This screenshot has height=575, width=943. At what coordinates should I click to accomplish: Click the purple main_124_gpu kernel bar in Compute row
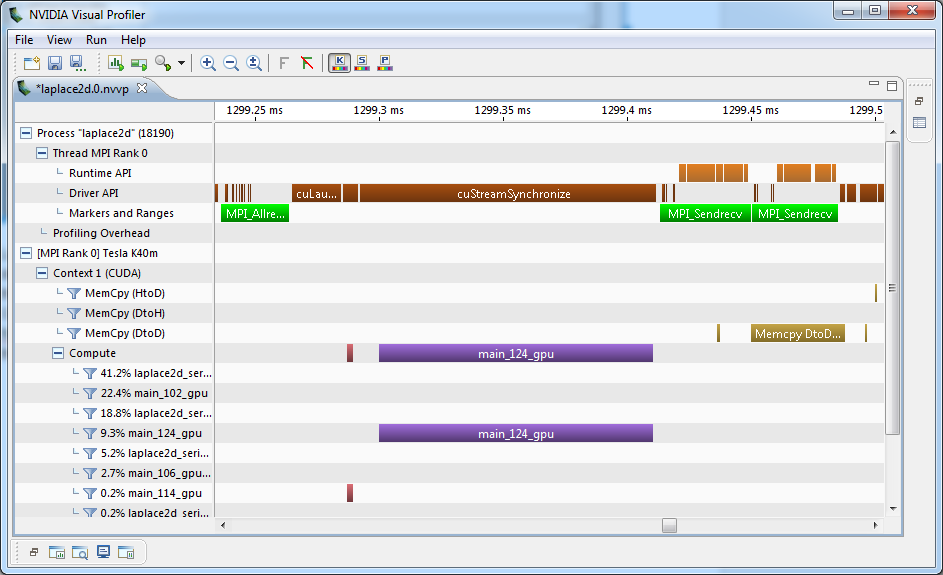(515, 353)
